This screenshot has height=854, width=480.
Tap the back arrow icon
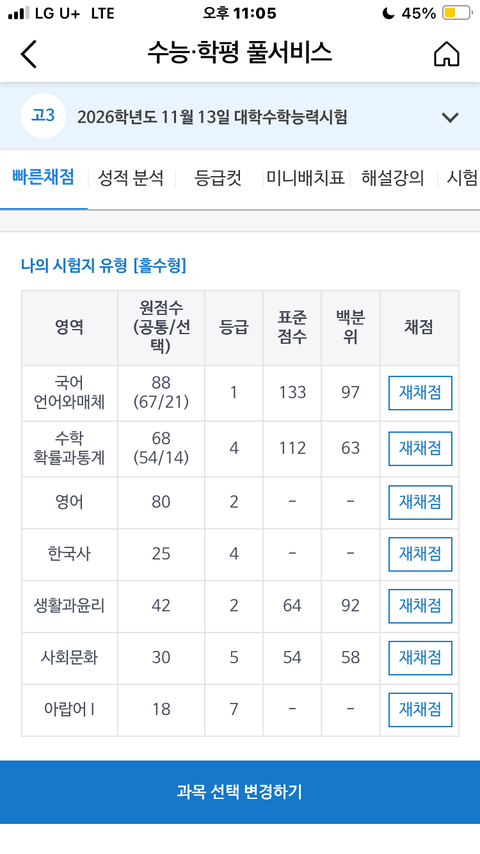29,54
